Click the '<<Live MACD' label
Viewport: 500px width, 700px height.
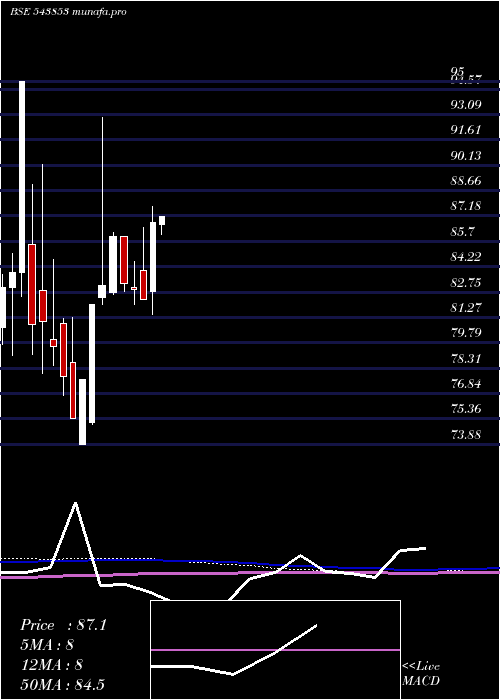click(x=421, y=674)
